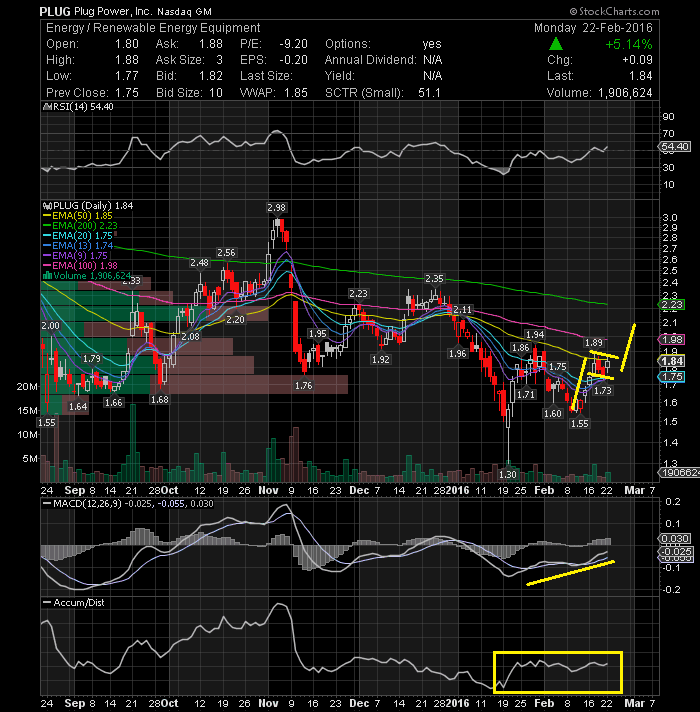
Task: Click the 1.94 price label
Action: pyautogui.click(x=535, y=335)
